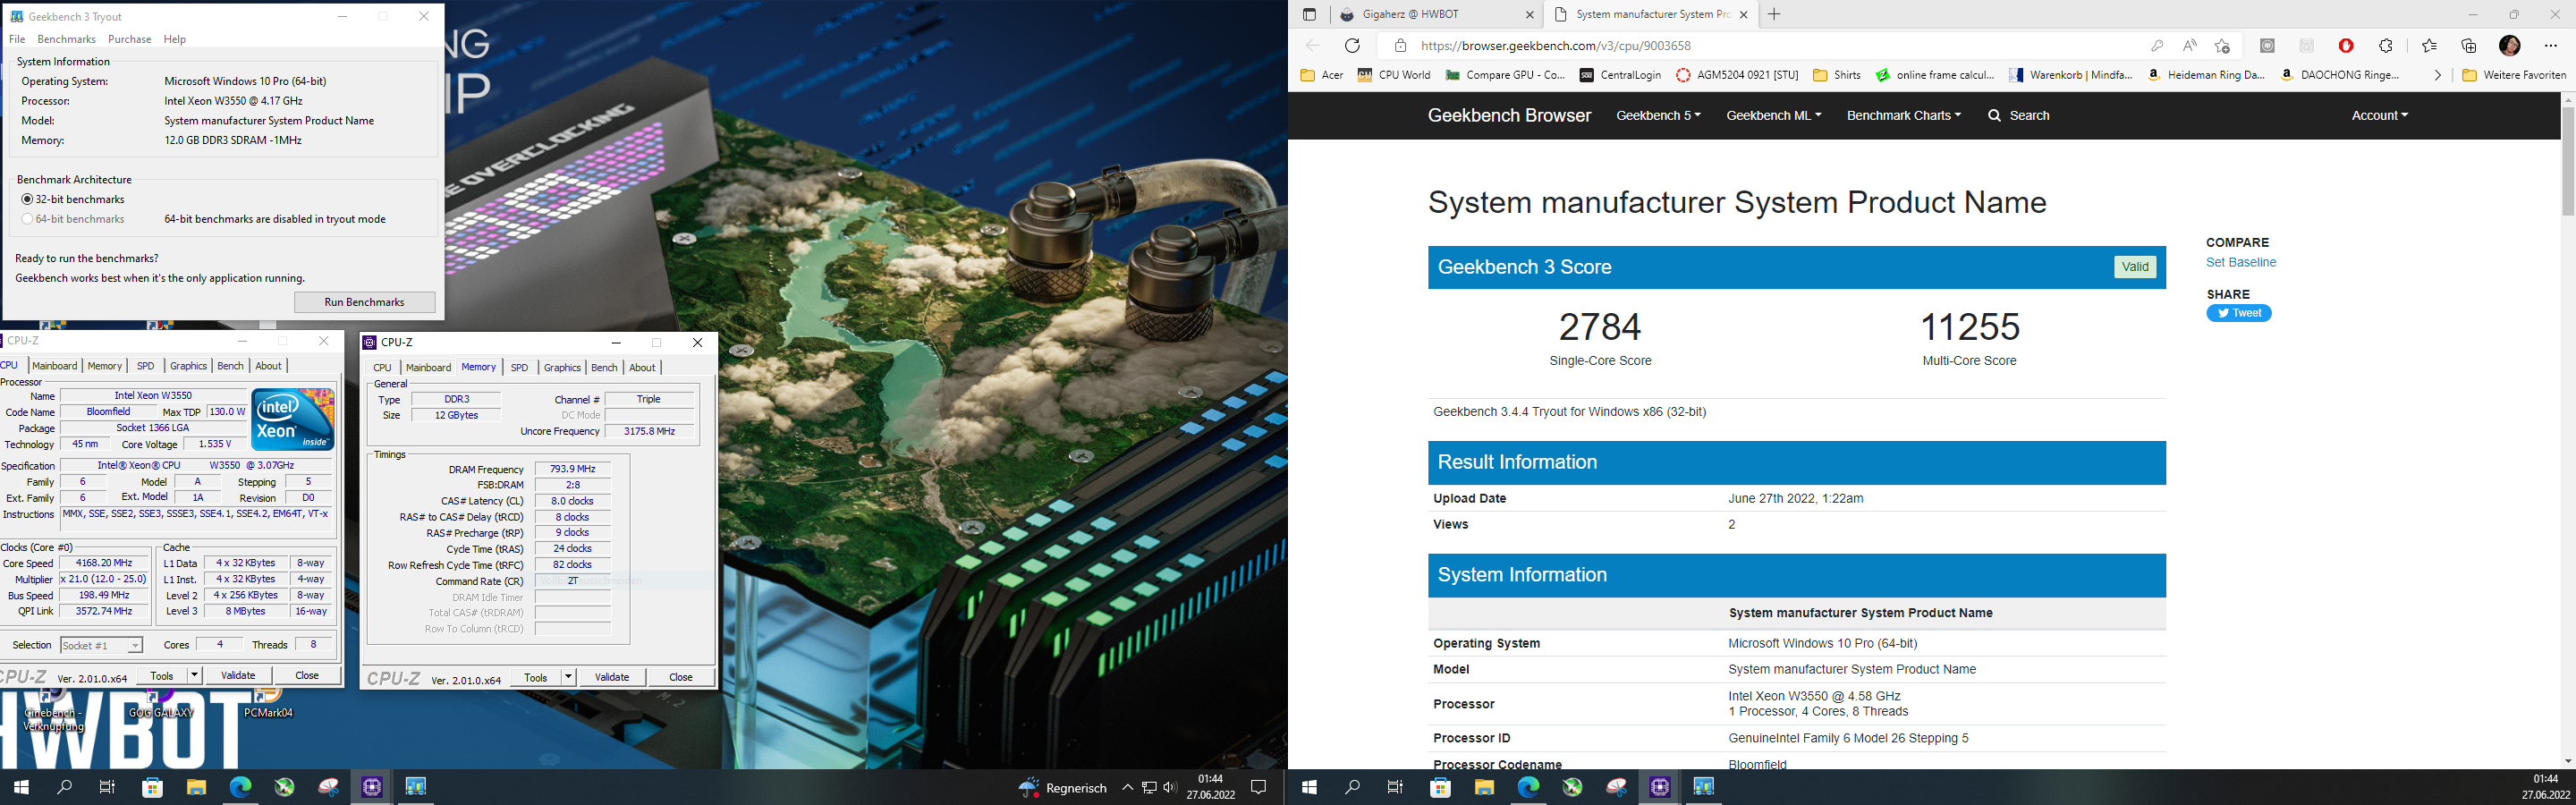Image resolution: width=2576 pixels, height=805 pixels.
Task: Click Validate in CPU-Z CPU window
Action: [238, 675]
